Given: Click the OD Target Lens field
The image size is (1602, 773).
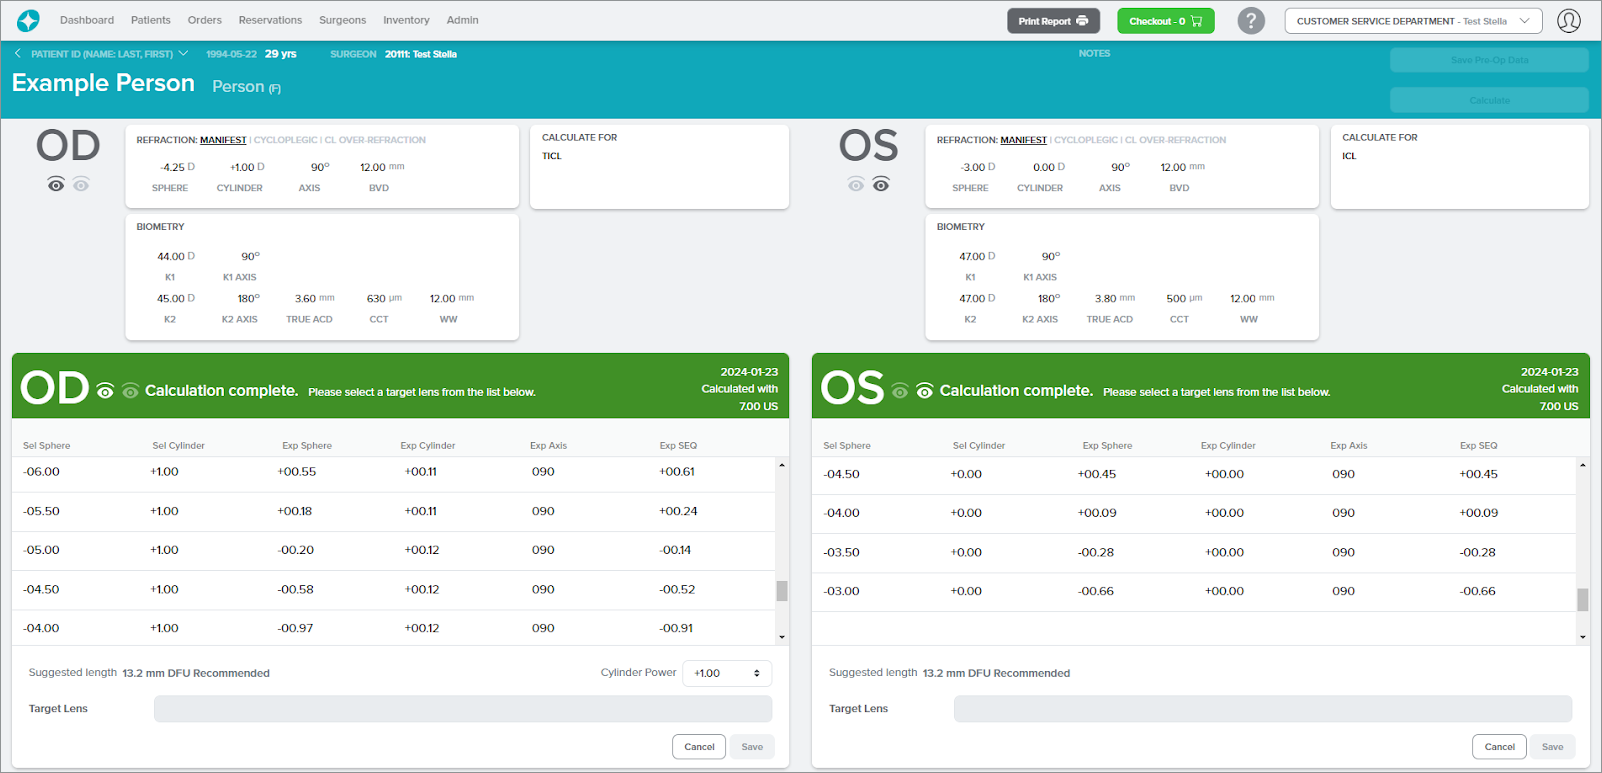Looking at the screenshot, I should pyautogui.click(x=462, y=709).
